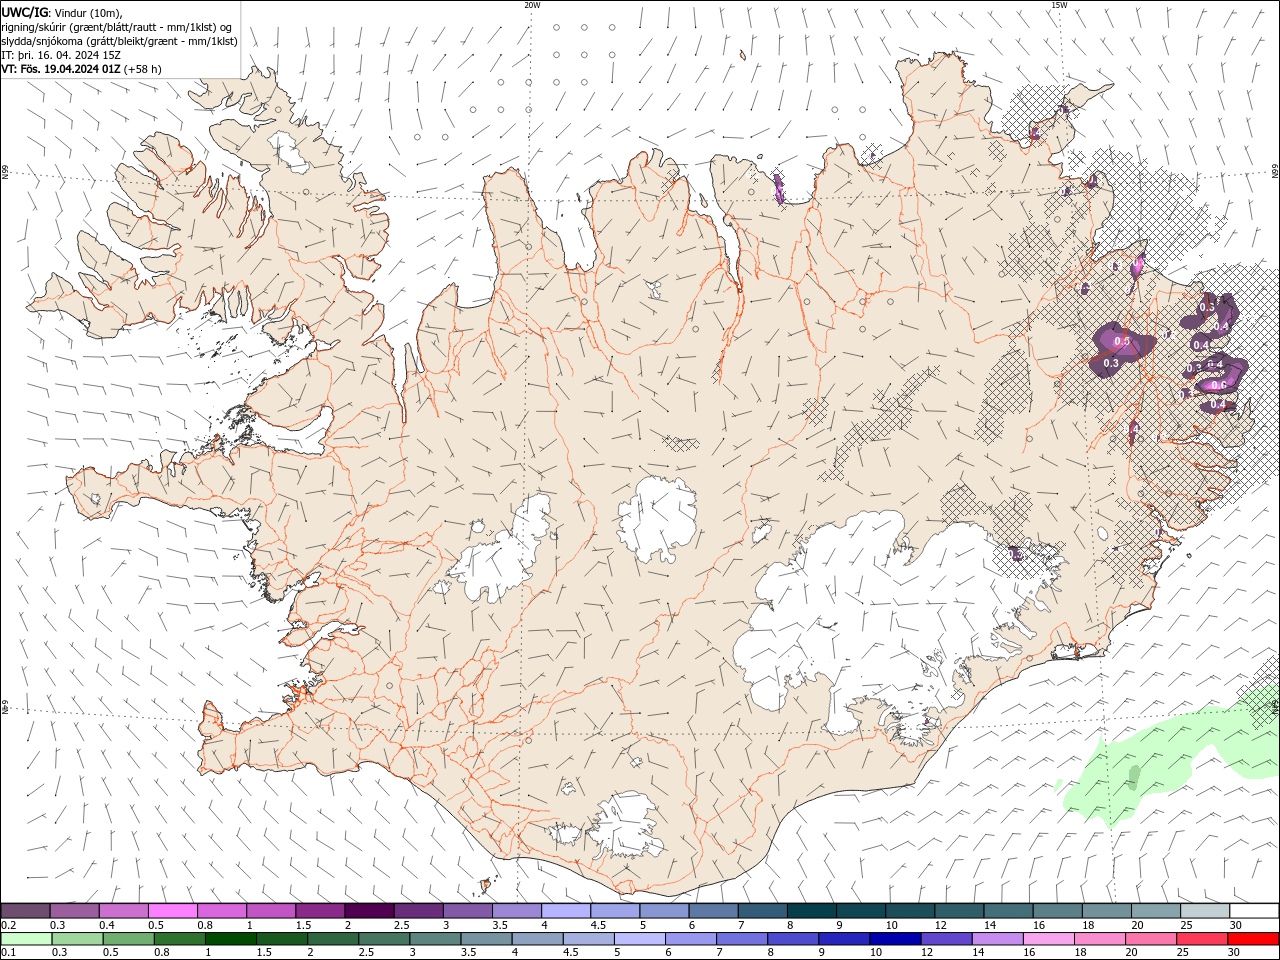This screenshot has height=960, width=1280.
Task: Click the 'rigning/skúrir' rain legend description line
Action: [x=117, y=26]
